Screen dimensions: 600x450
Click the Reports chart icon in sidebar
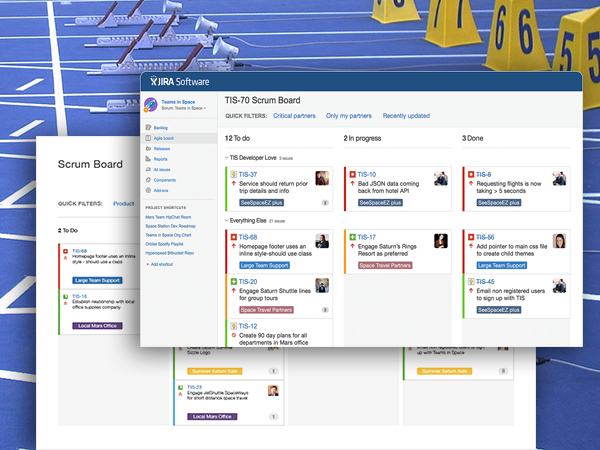148,159
